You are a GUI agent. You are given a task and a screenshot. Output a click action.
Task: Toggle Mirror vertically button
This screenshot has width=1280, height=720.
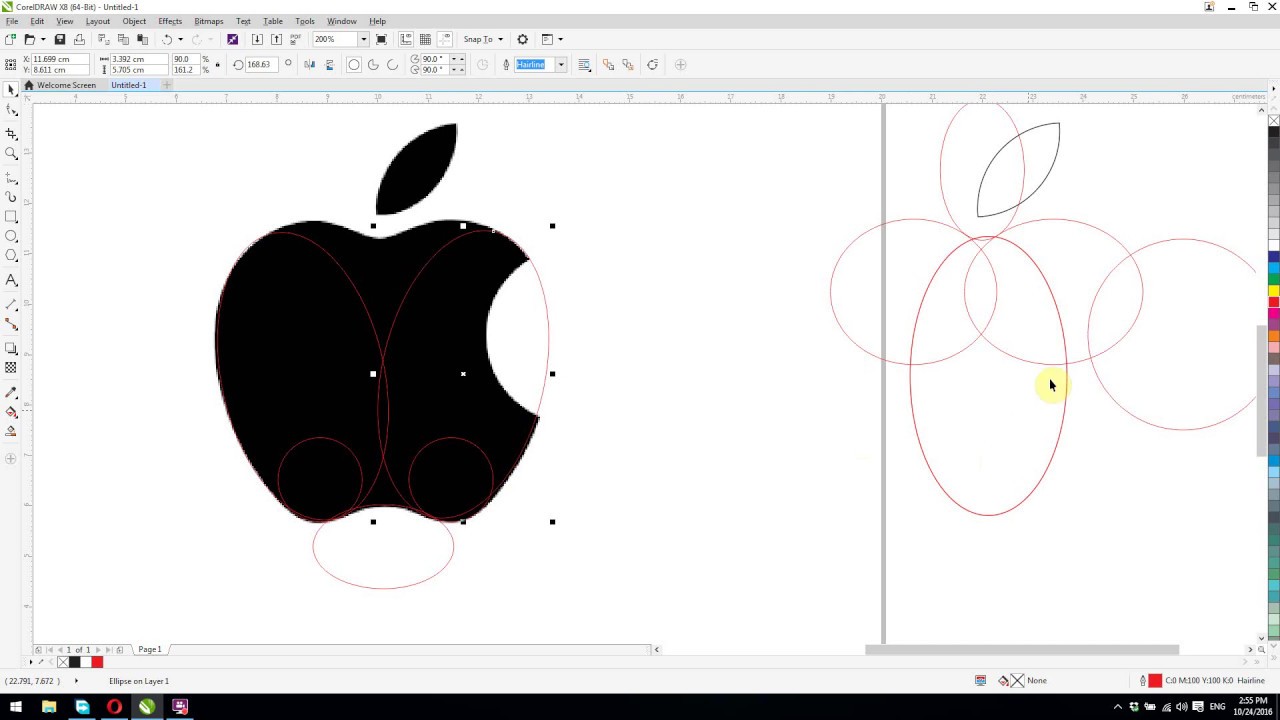point(328,65)
